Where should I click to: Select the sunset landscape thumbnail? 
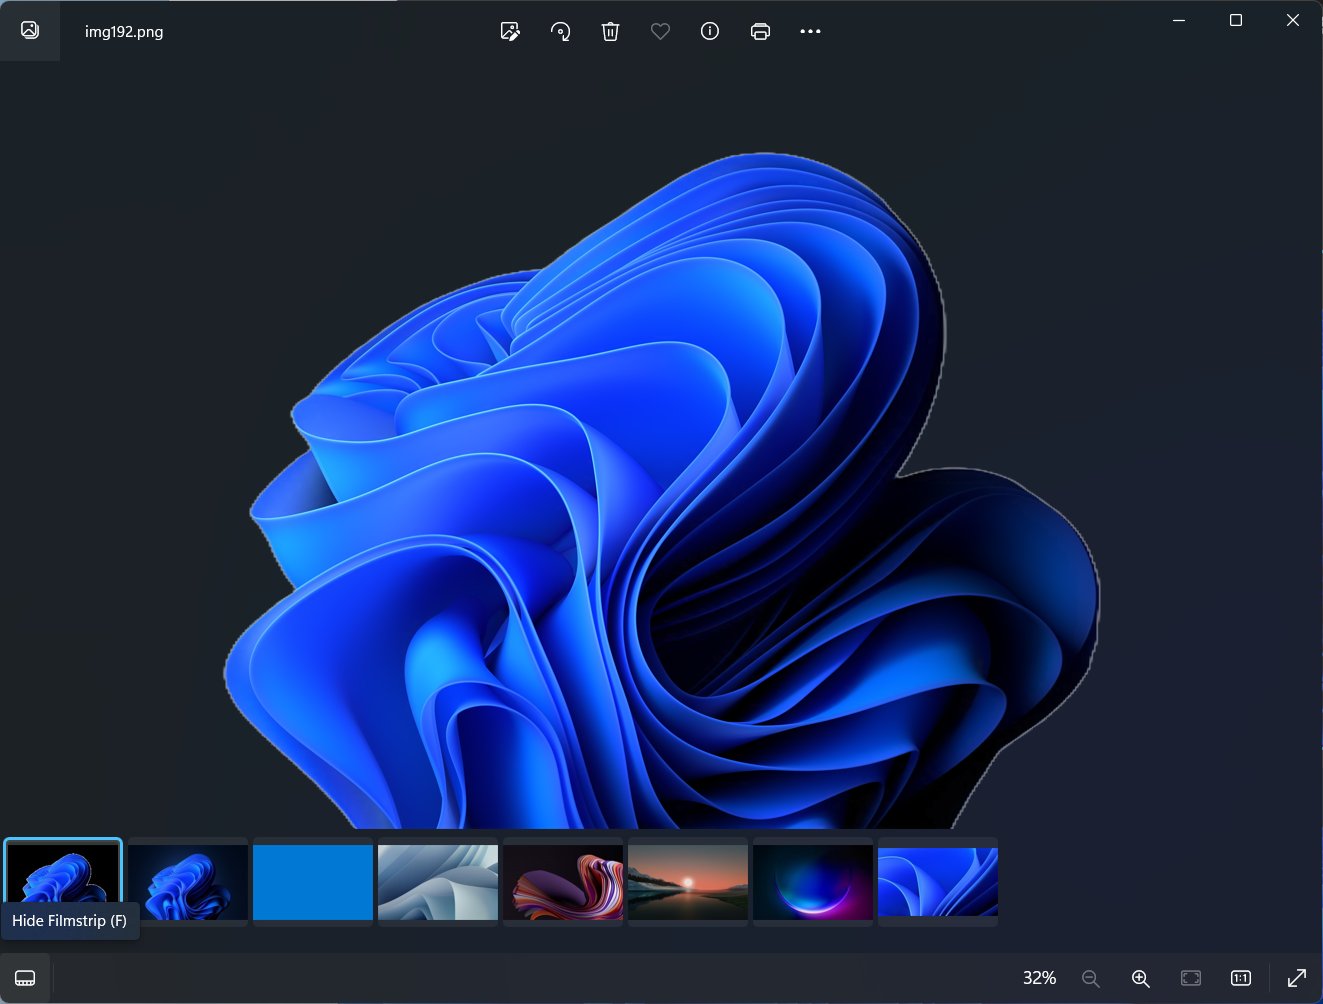688,882
